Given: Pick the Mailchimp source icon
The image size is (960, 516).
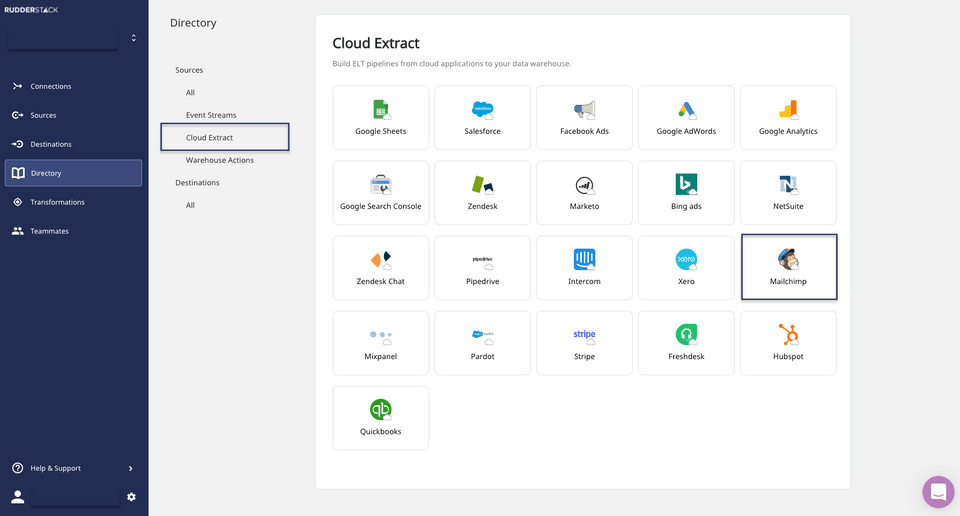Looking at the screenshot, I should tap(788, 260).
